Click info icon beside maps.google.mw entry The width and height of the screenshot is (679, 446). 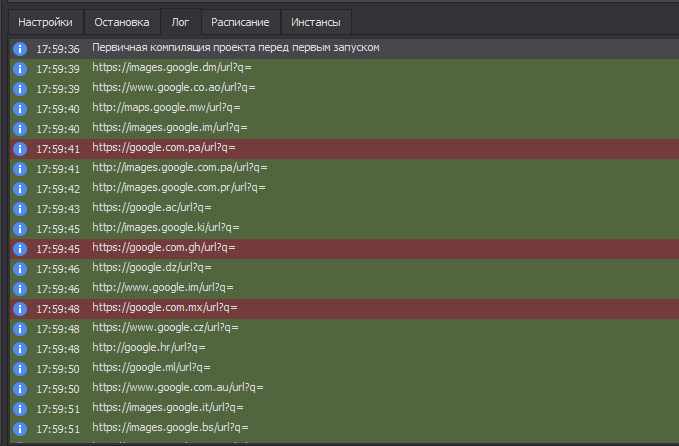tap(19, 108)
